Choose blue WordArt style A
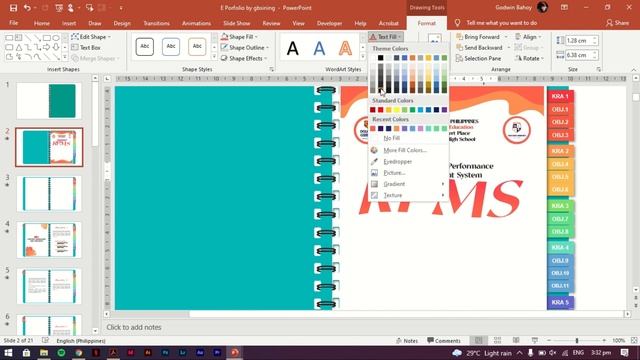Image resolution: width=640 pixels, height=360 pixels. 319,48
